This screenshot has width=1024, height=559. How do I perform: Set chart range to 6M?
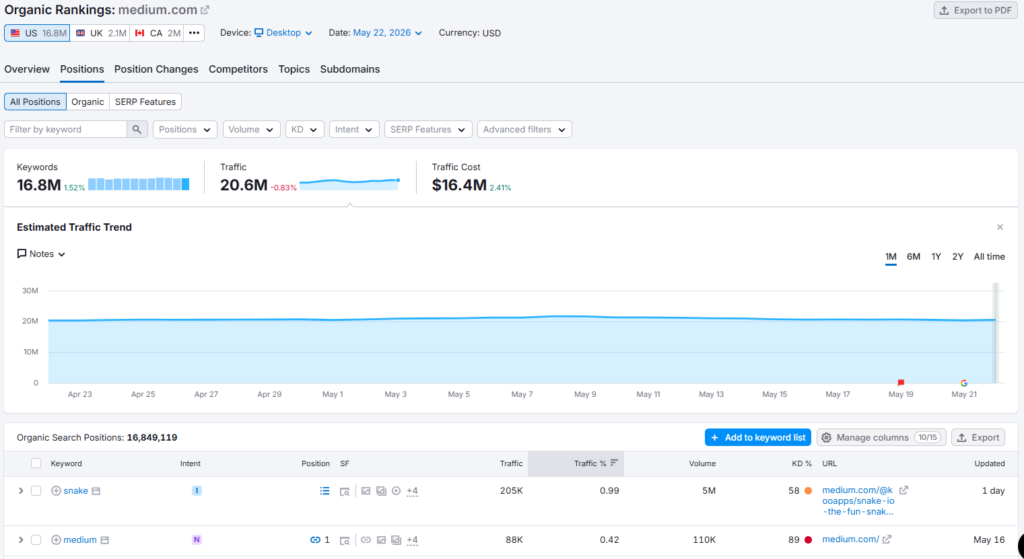(x=913, y=257)
